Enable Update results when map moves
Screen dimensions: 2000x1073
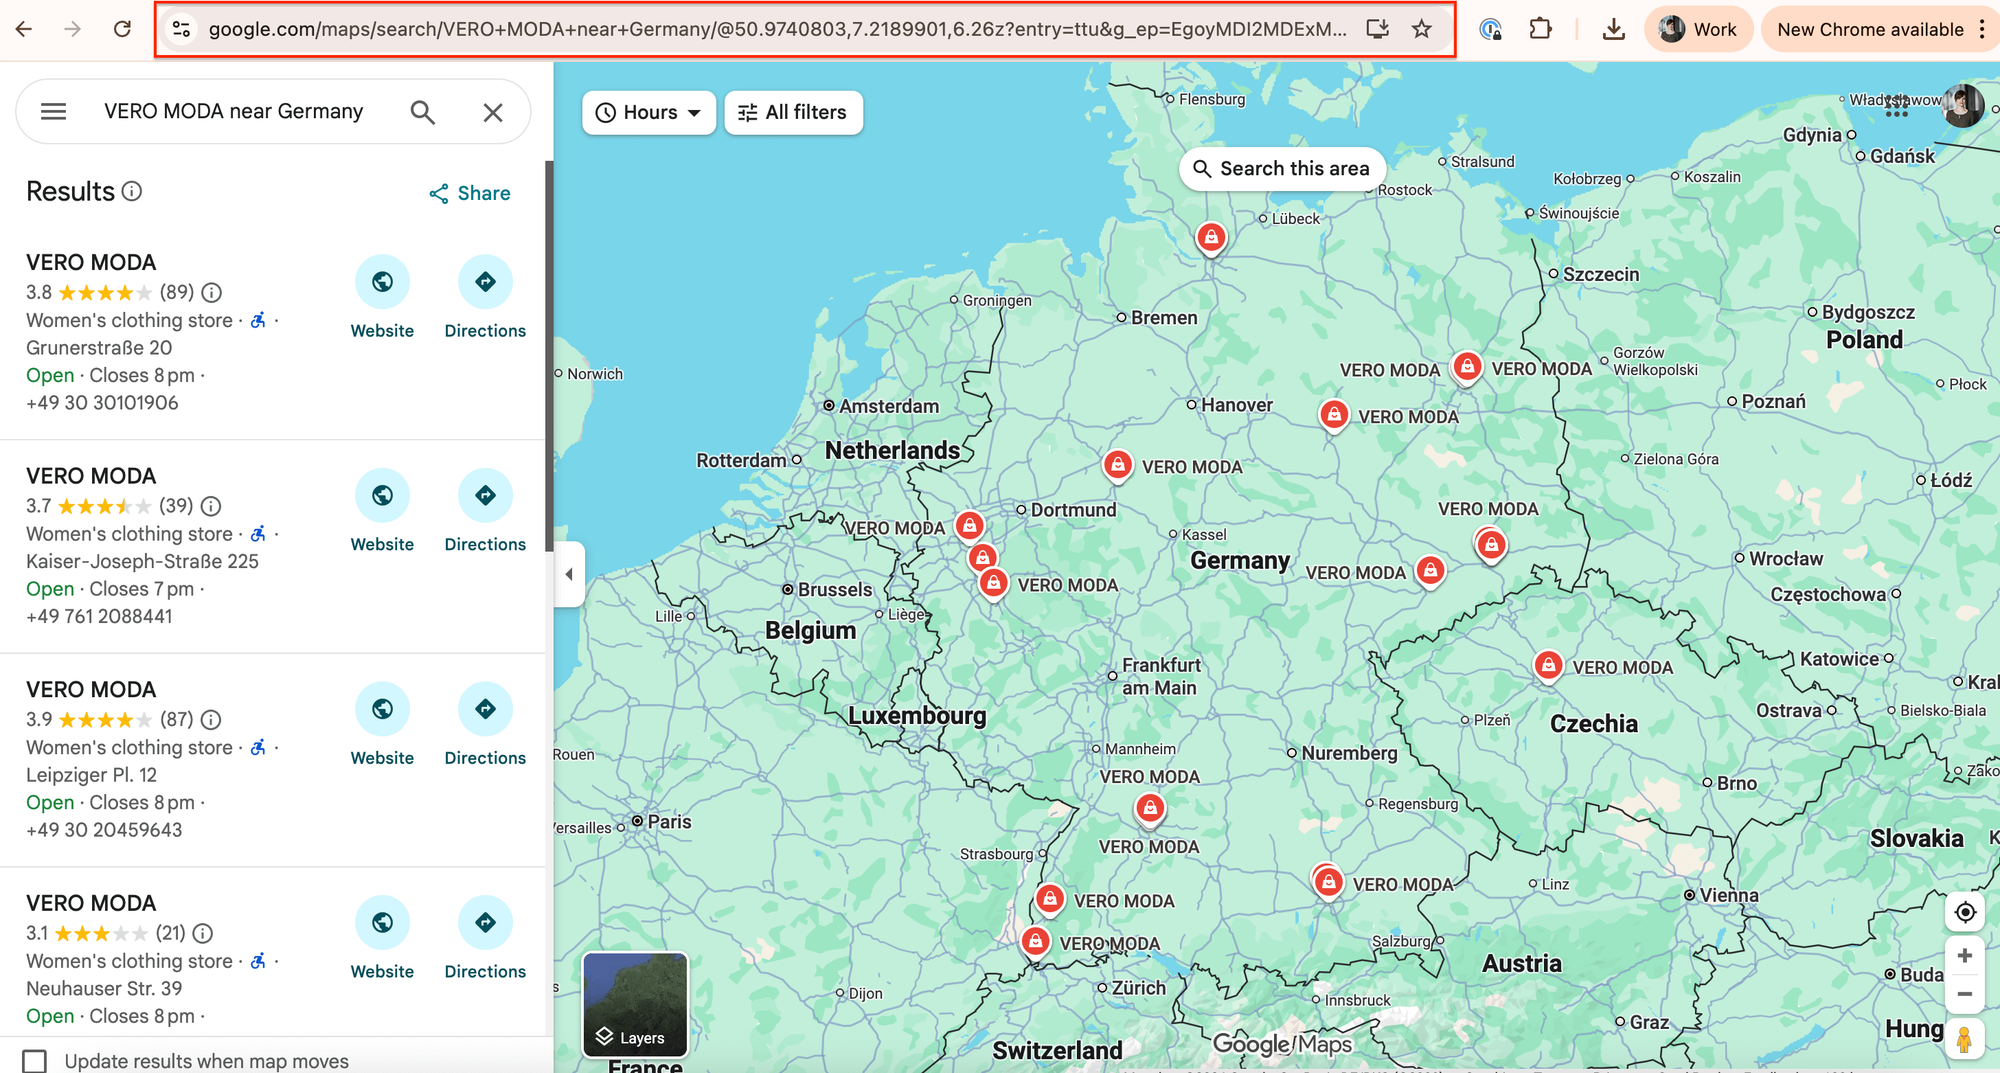35,1059
